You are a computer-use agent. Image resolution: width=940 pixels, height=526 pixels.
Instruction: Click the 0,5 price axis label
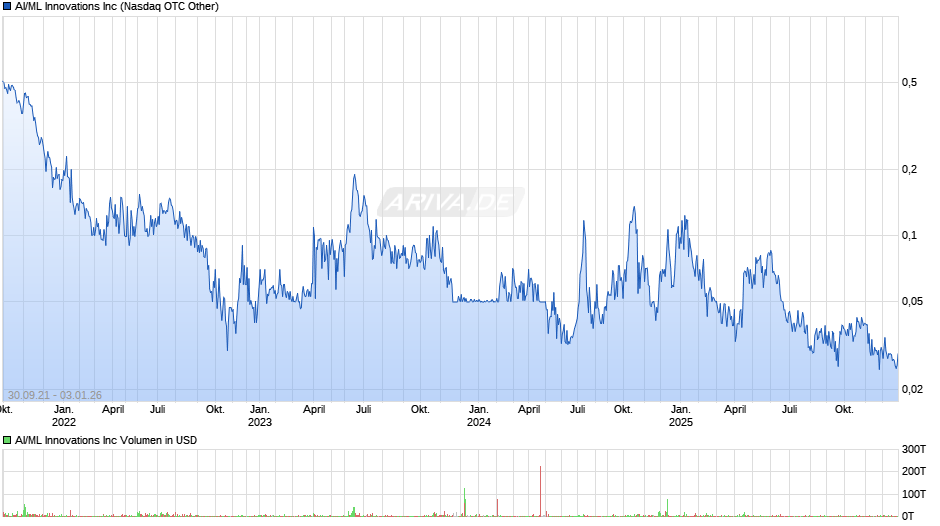click(x=909, y=83)
